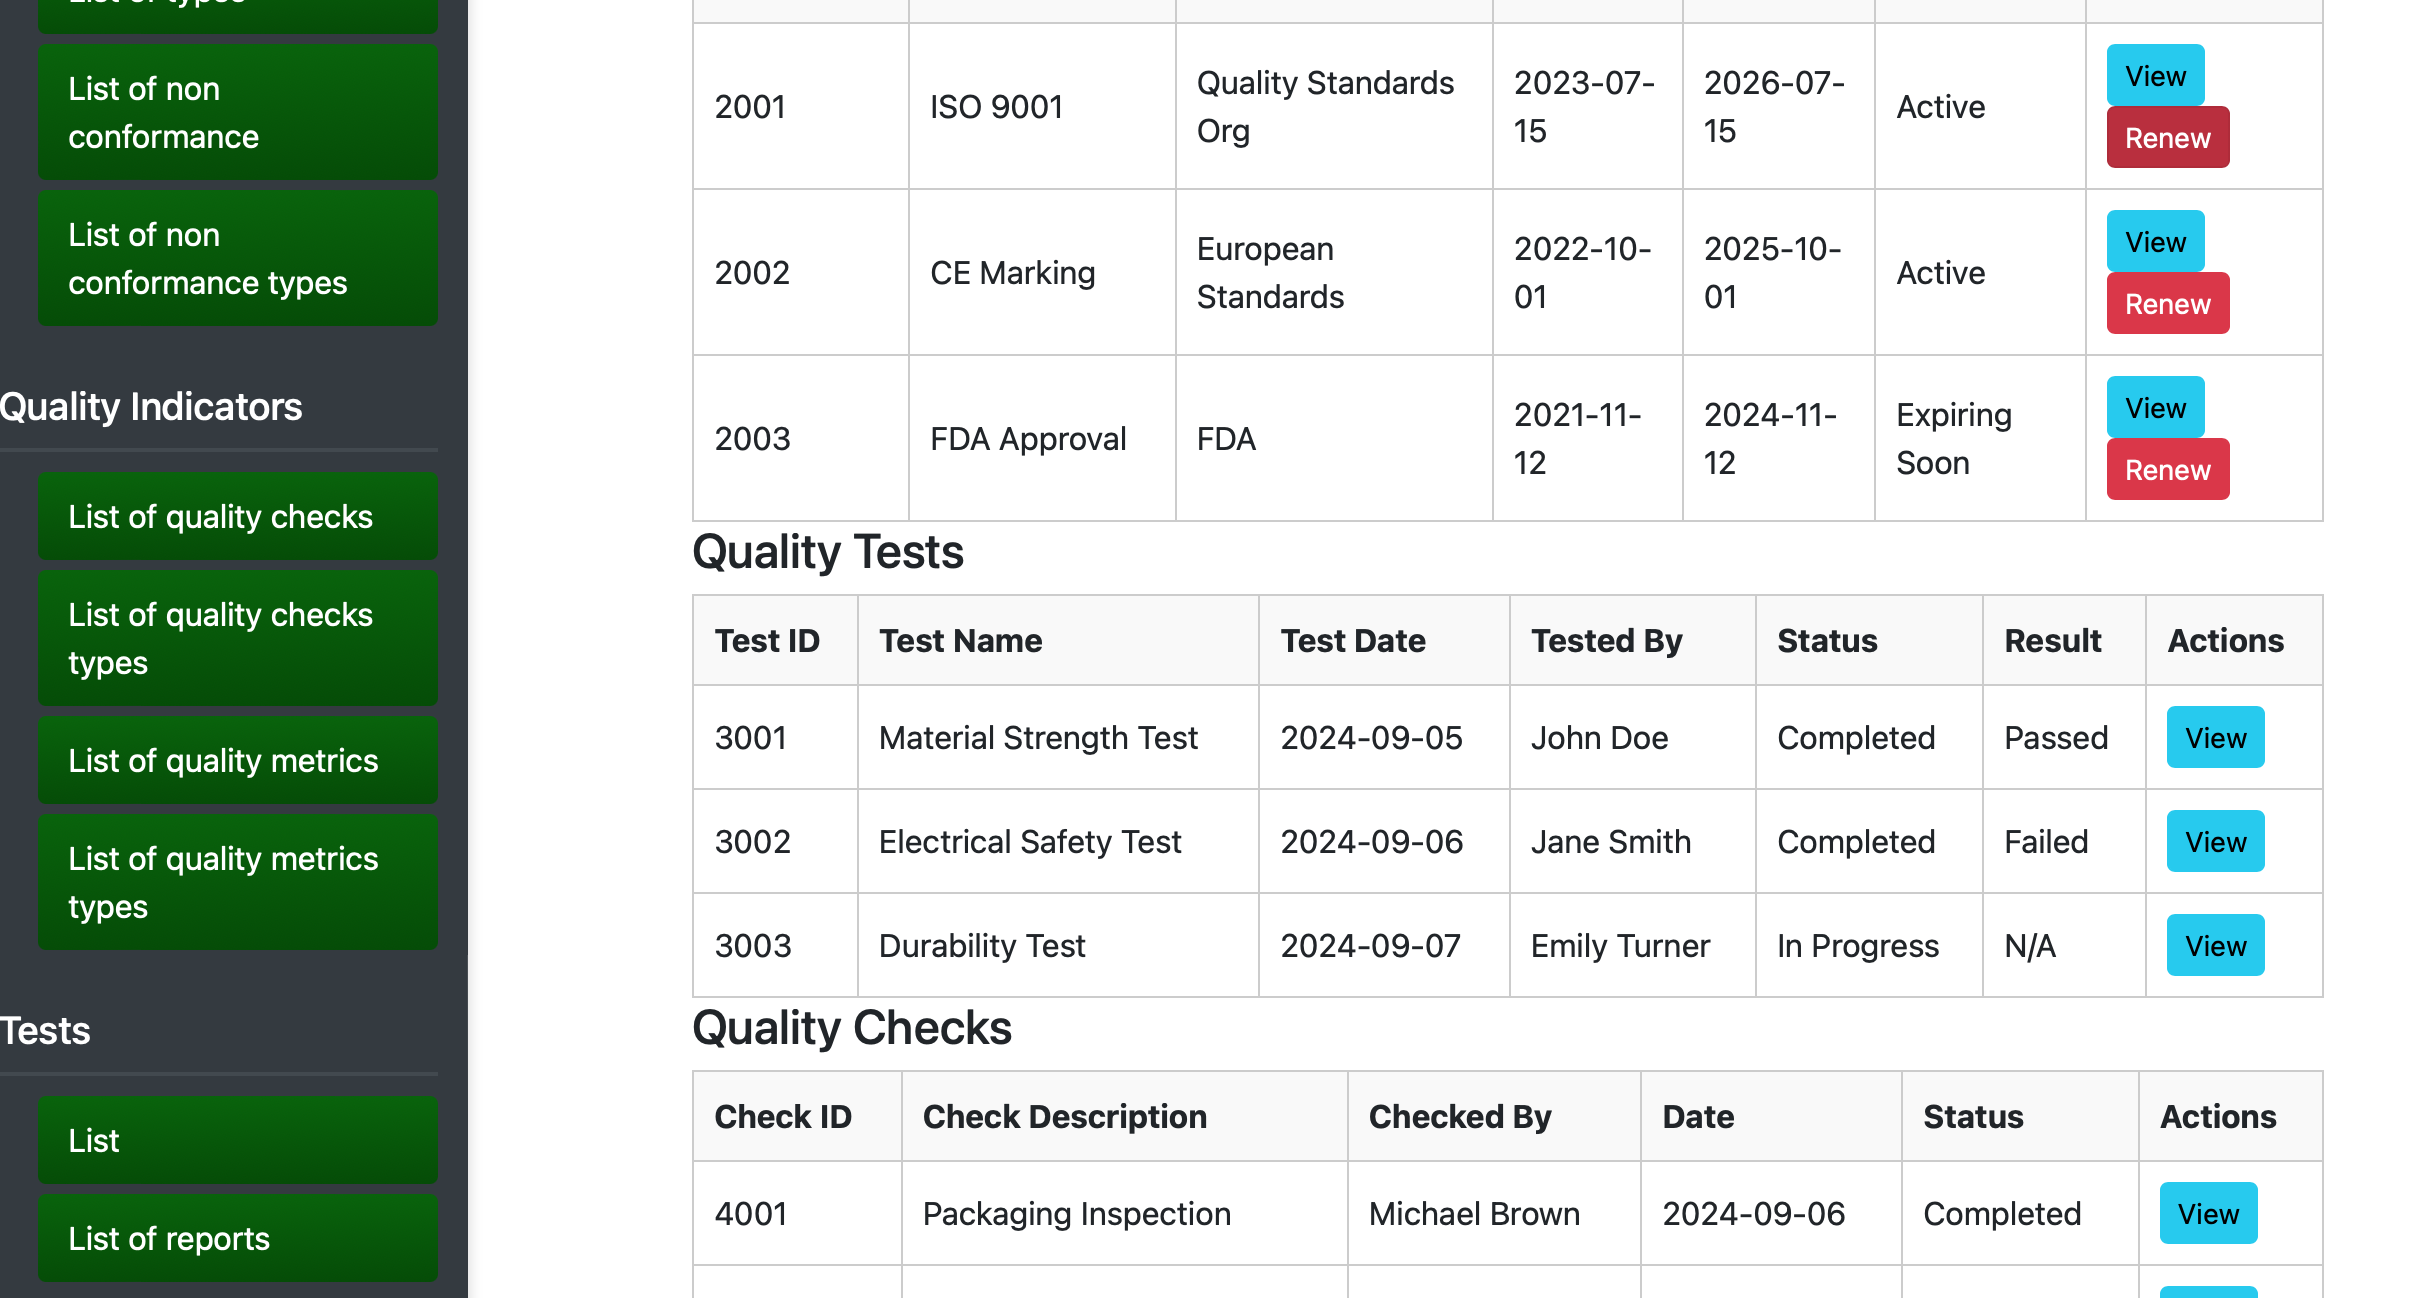Open the list of quality metrics types
The image size is (2416, 1298).
pos(237,882)
